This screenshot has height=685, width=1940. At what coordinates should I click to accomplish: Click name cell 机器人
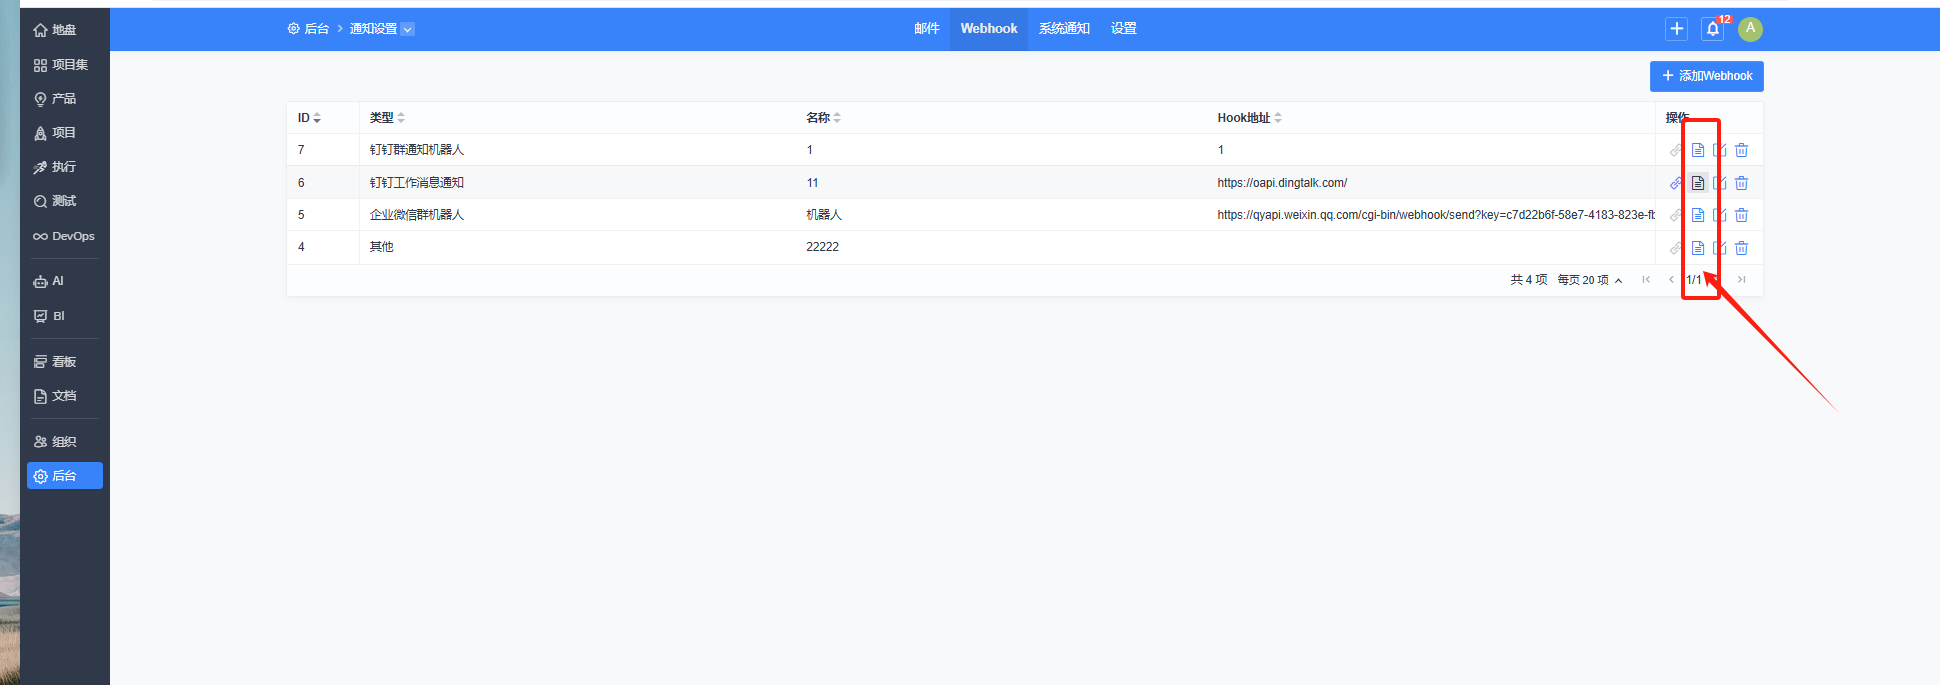[824, 215]
